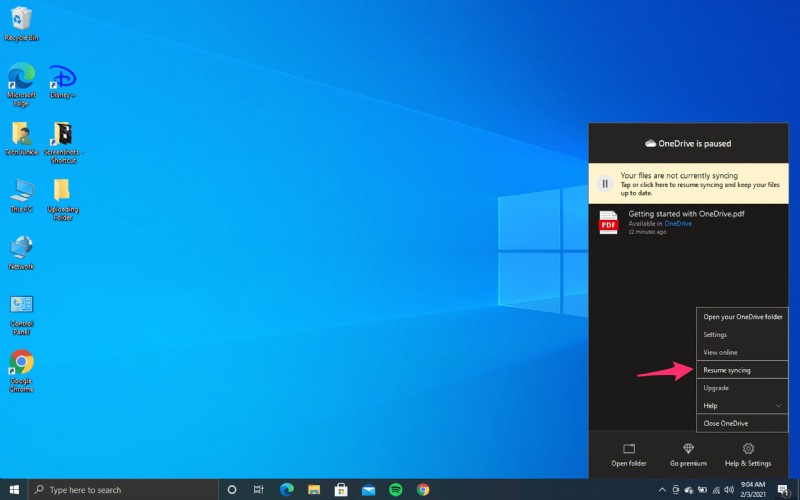Select the Screenshots shortcut icon
The width and height of the screenshot is (800, 500).
(x=63, y=143)
